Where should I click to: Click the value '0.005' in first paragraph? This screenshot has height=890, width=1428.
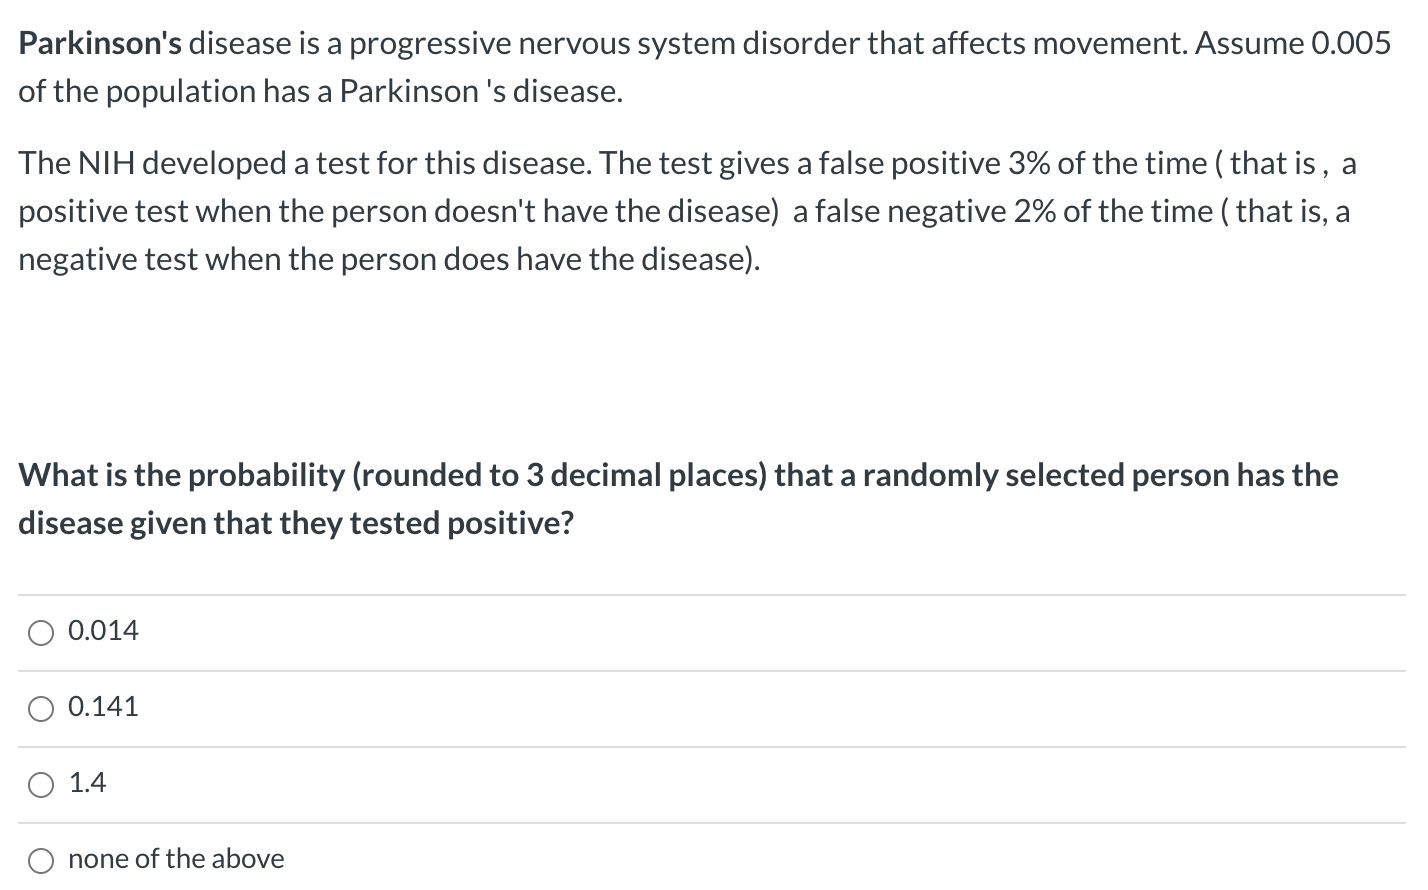pyautogui.click(x=1350, y=43)
